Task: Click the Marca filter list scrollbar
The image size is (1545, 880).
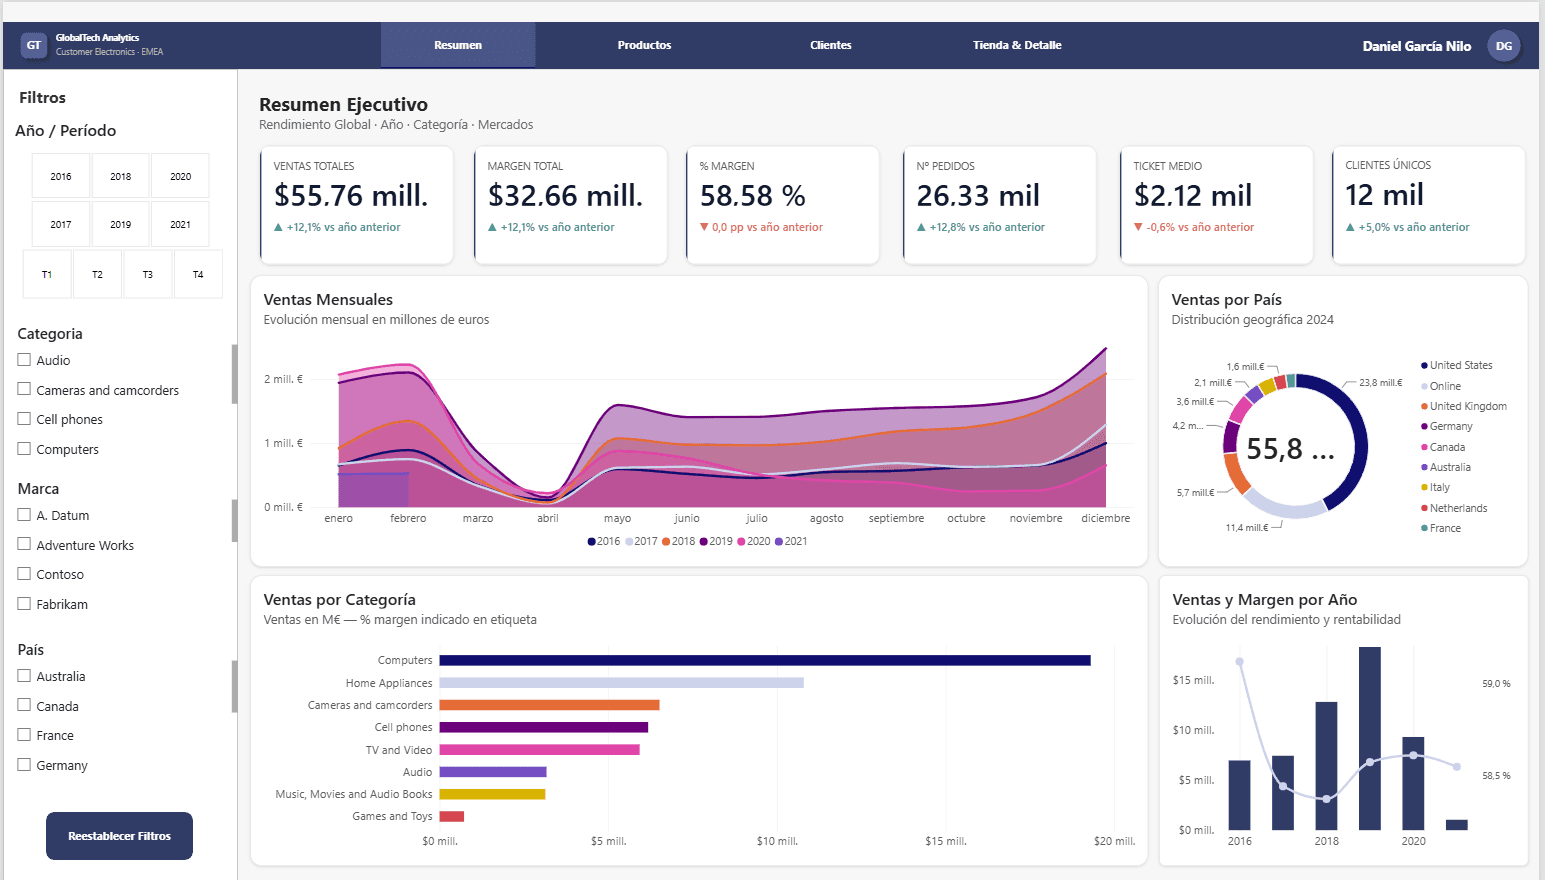Action: [x=234, y=520]
